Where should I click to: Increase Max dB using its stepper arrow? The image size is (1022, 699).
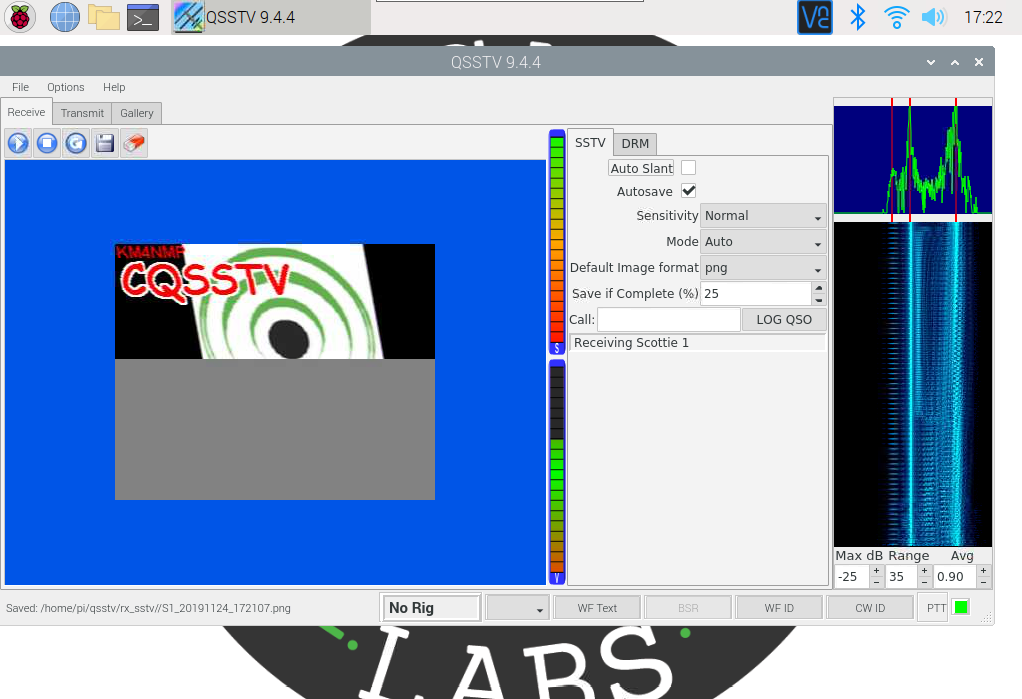(x=876, y=571)
